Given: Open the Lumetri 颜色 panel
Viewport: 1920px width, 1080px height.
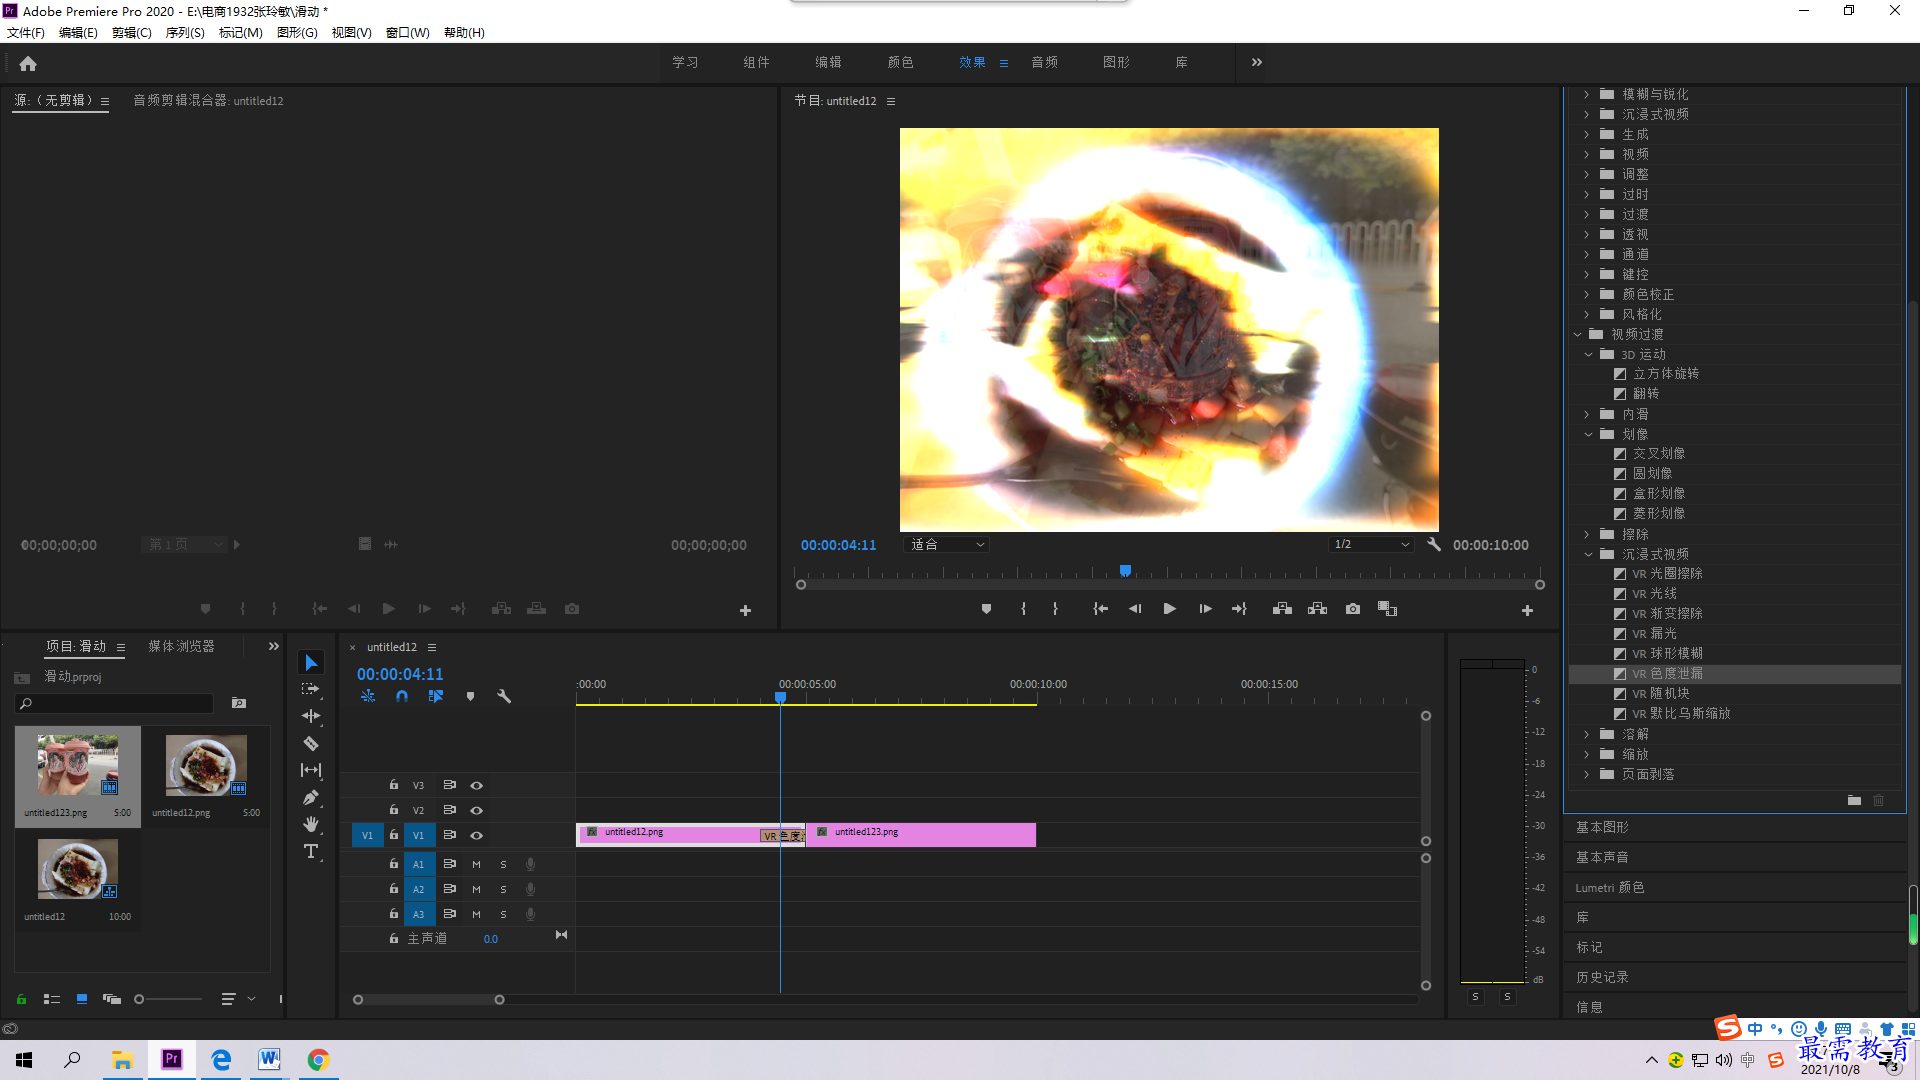Looking at the screenshot, I should tap(1609, 887).
